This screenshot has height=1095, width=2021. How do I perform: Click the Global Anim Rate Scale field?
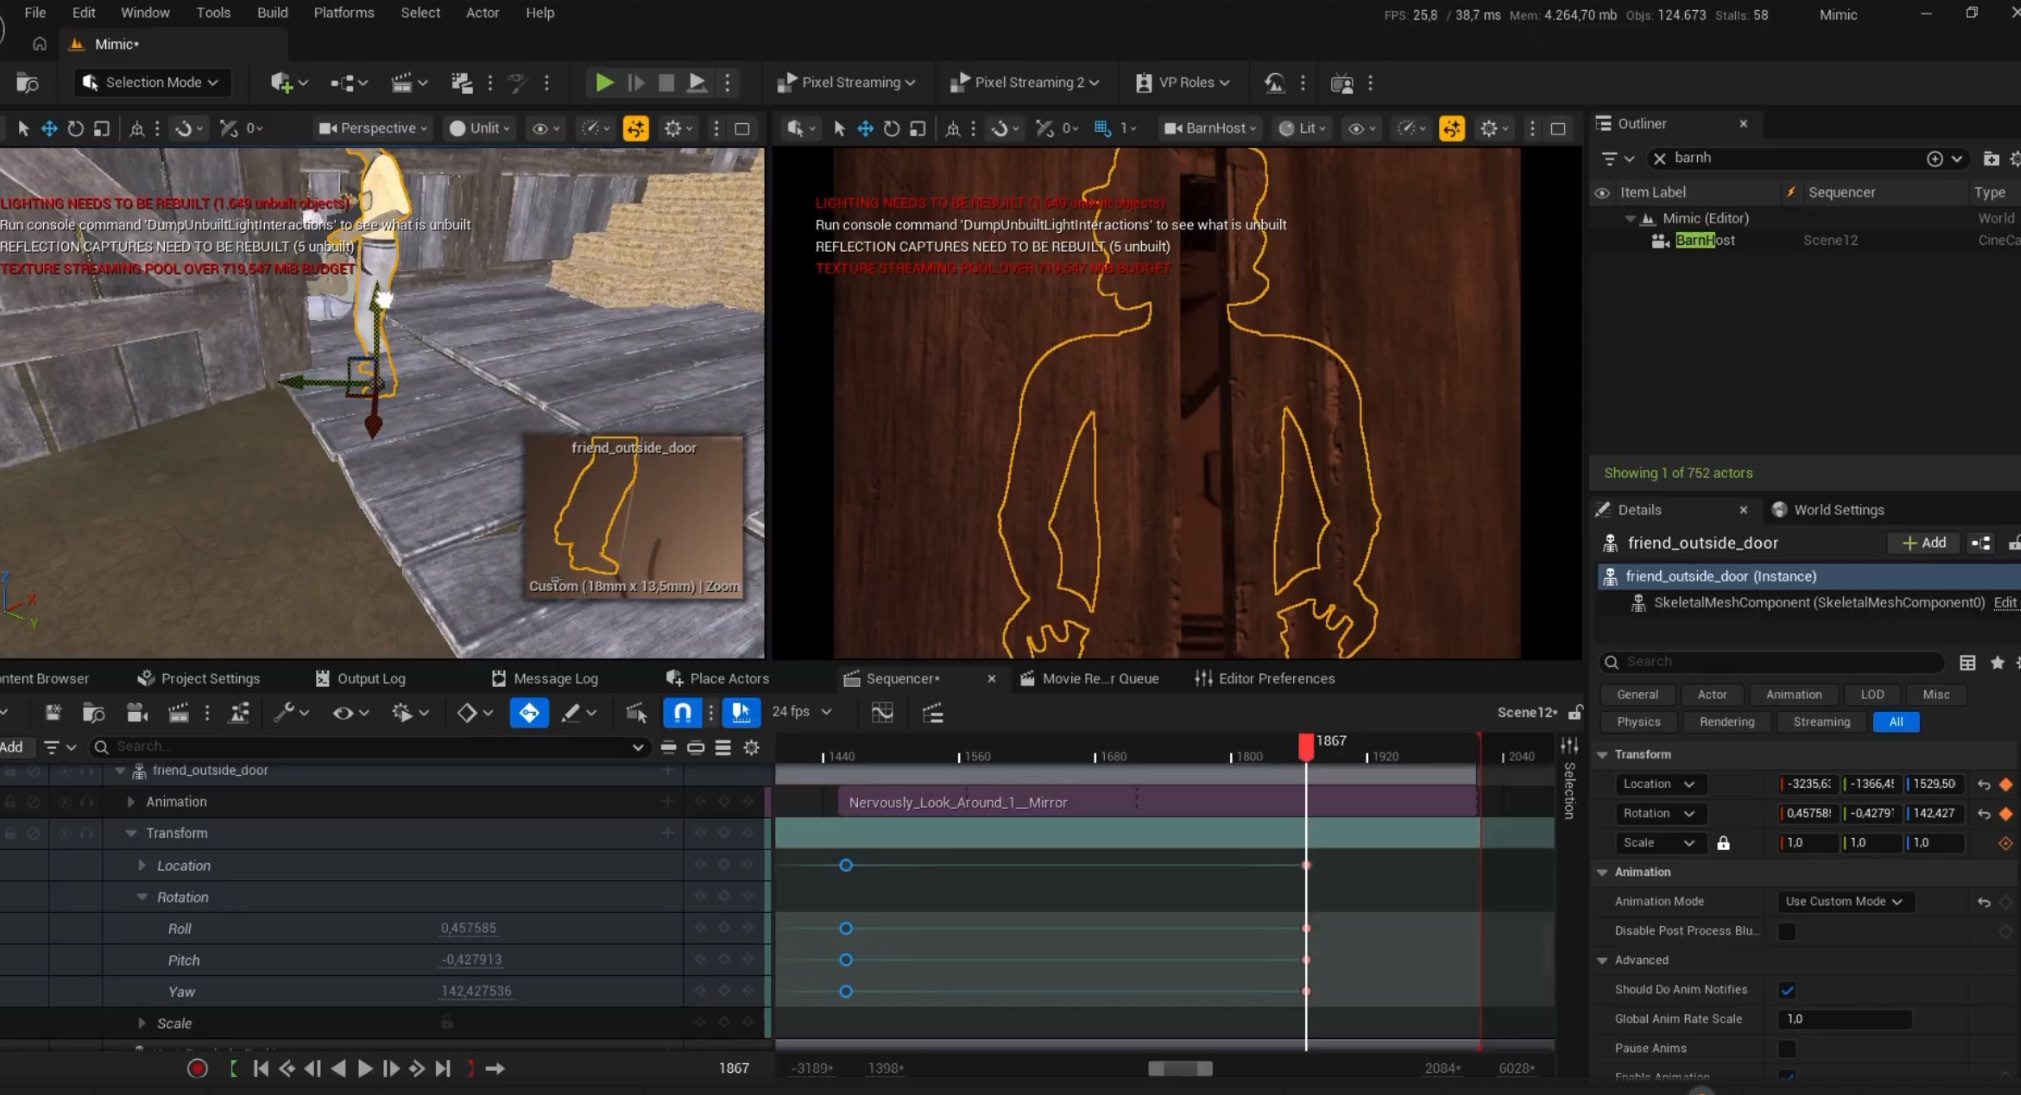point(1845,1019)
